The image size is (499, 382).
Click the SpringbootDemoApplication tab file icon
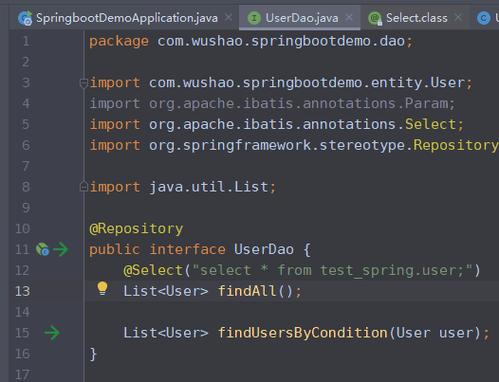click(x=25, y=18)
